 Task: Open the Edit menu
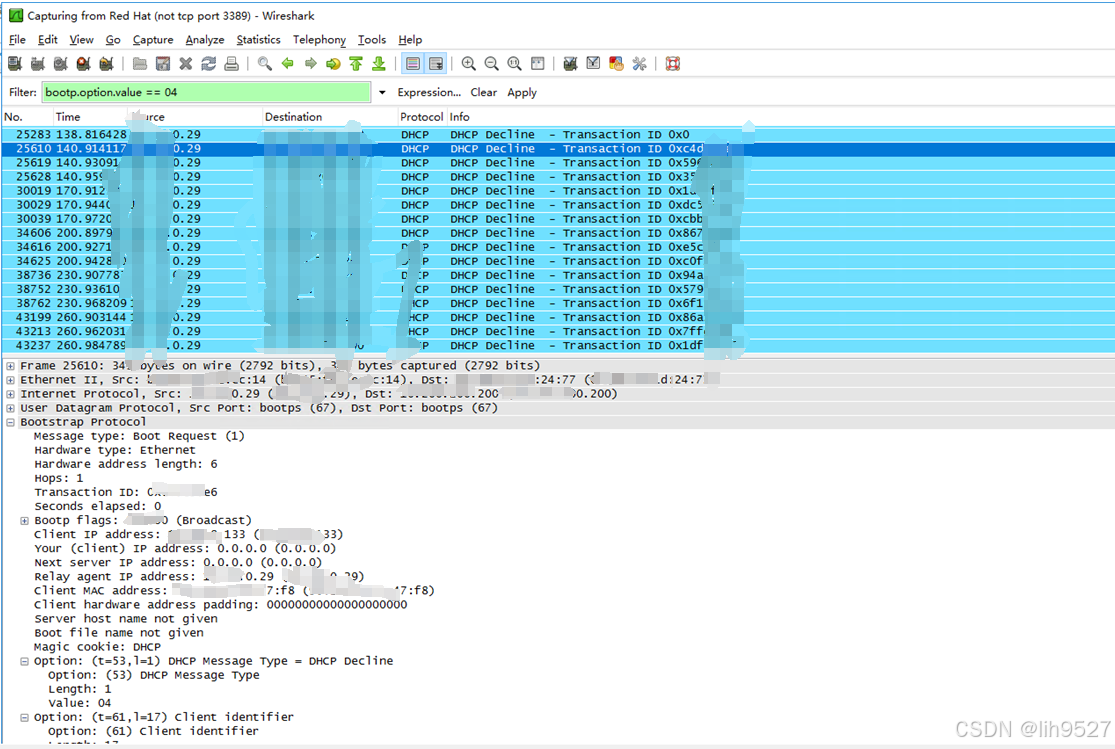[x=48, y=40]
